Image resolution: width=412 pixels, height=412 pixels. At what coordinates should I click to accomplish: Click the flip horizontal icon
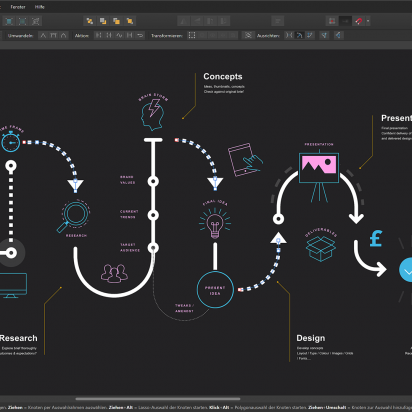tap(184, 21)
